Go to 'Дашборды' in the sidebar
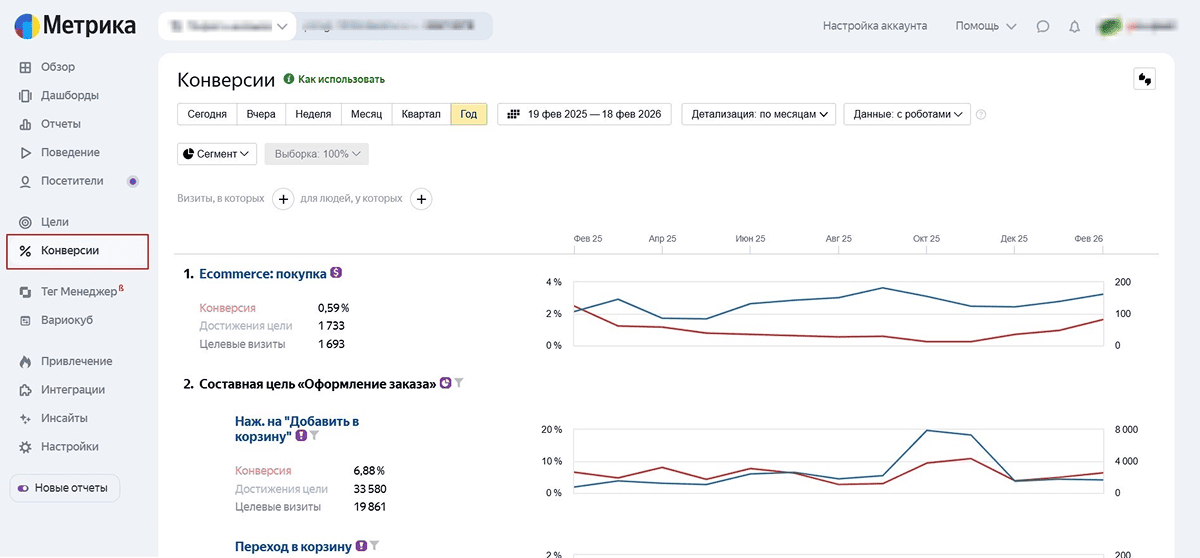 tap(70, 96)
